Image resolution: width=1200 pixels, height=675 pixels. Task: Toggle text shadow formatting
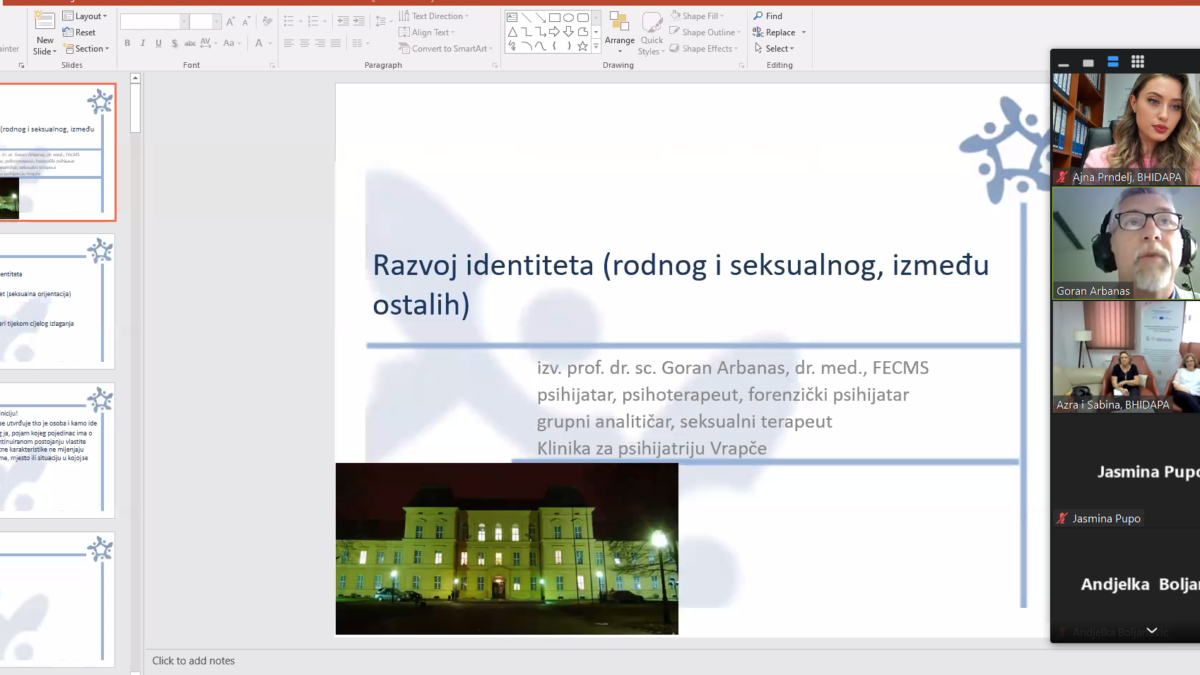[175, 43]
